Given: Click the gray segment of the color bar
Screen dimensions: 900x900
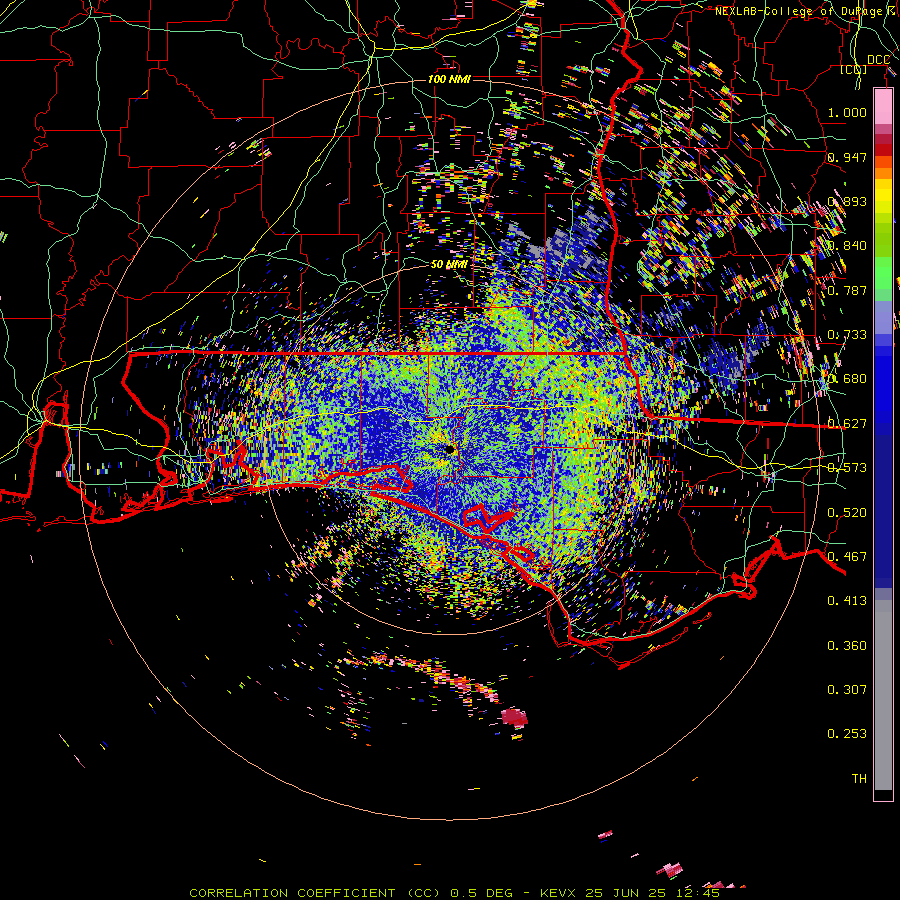Looking at the screenshot, I should point(883,695).
